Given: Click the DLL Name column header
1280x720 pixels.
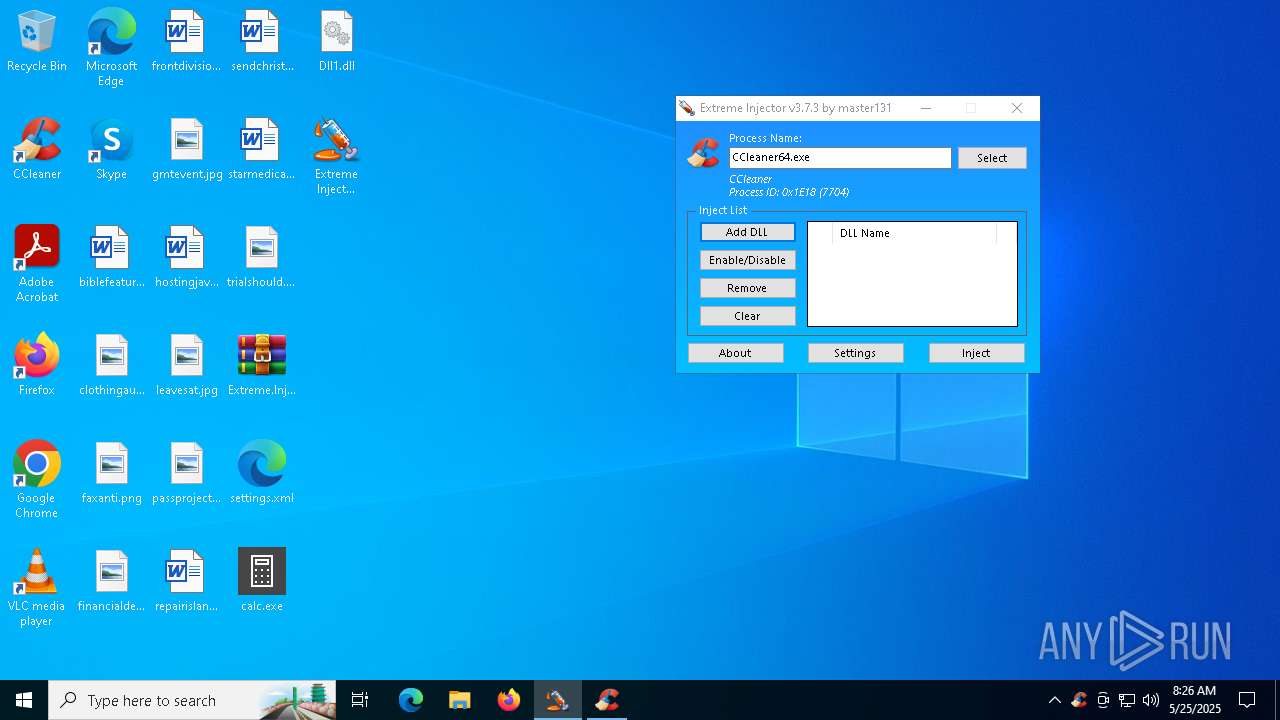Looking at the screenshot, I should pyautogui.click(x=914, y=233).
